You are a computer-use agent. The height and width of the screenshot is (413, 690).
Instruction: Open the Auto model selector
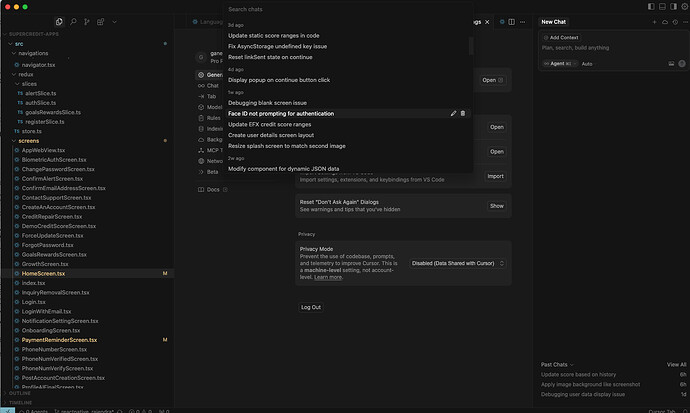pos(587,64)
